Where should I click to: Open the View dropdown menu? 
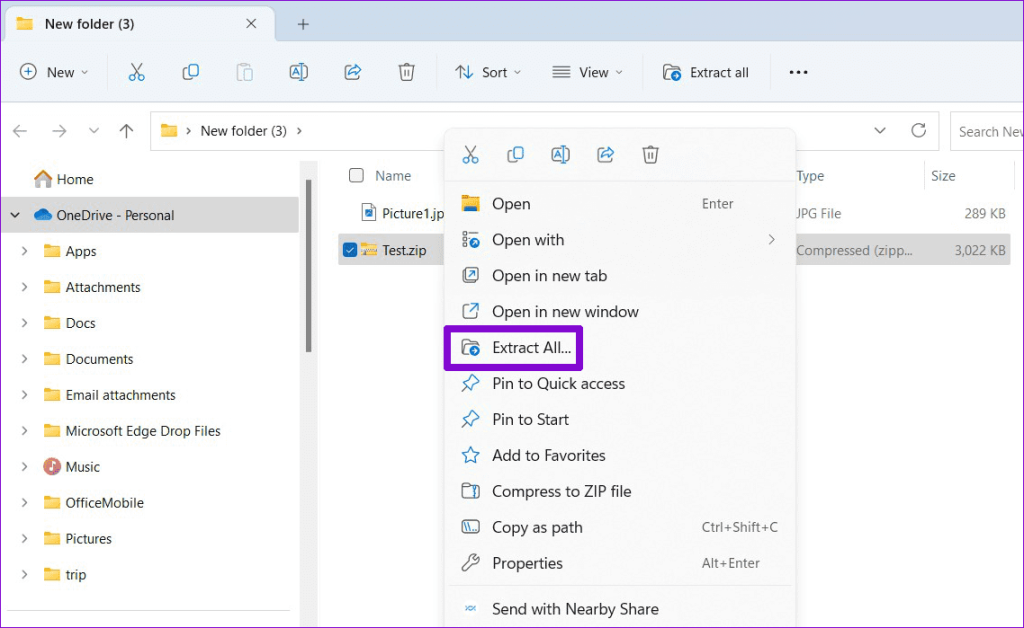587,72
